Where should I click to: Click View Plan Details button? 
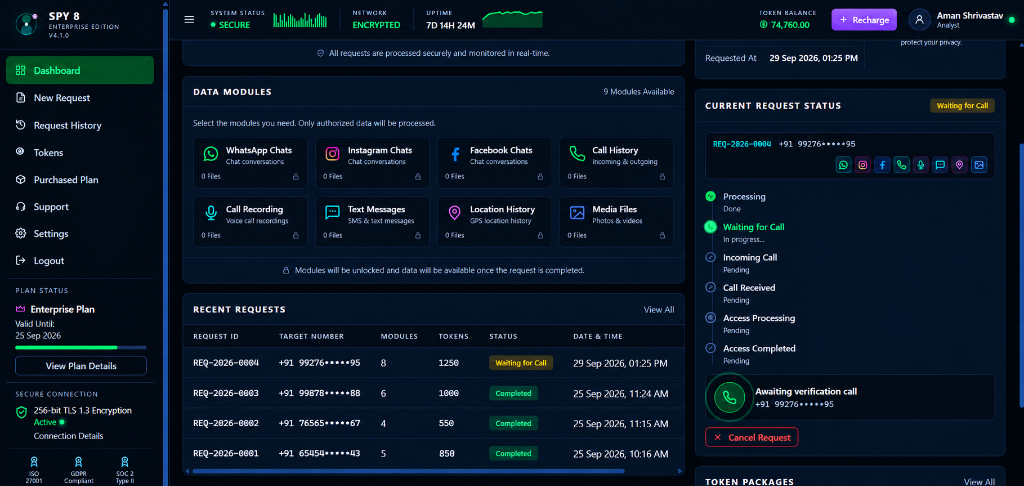click(x=81, y=366)
